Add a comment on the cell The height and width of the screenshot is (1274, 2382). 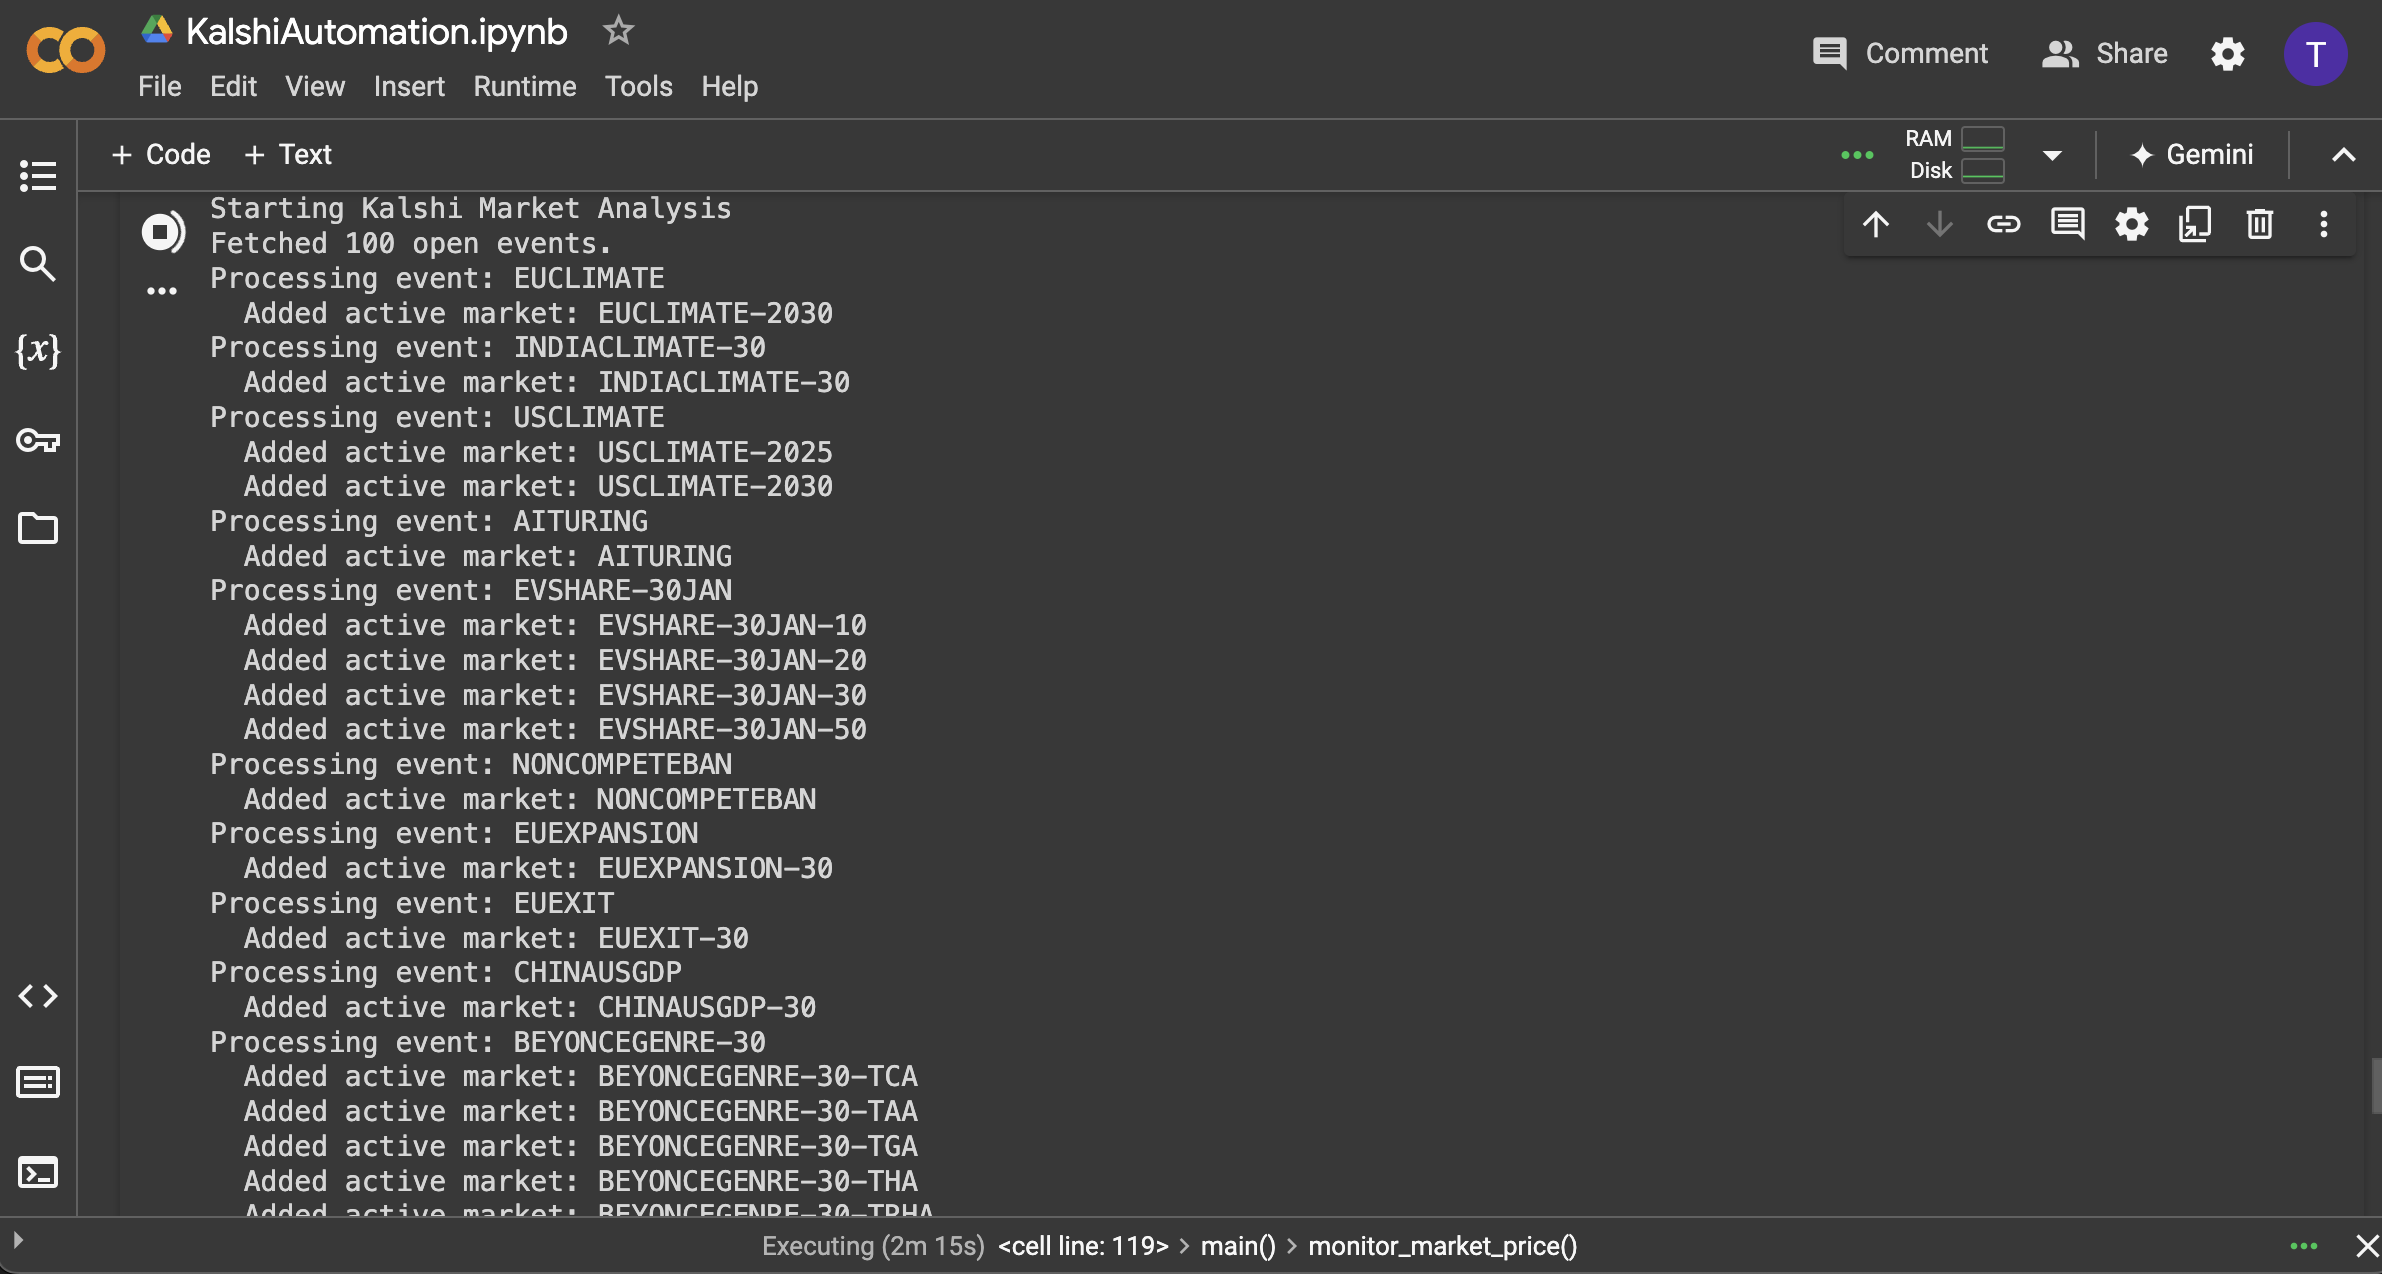coord(2067,224)
